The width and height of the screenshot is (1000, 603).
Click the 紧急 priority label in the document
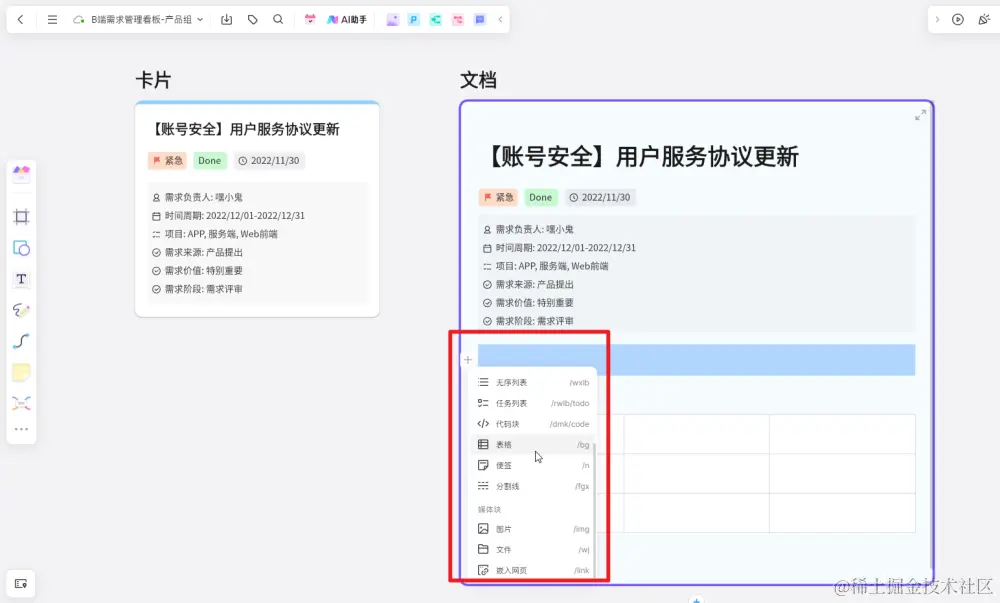(499, 197)
